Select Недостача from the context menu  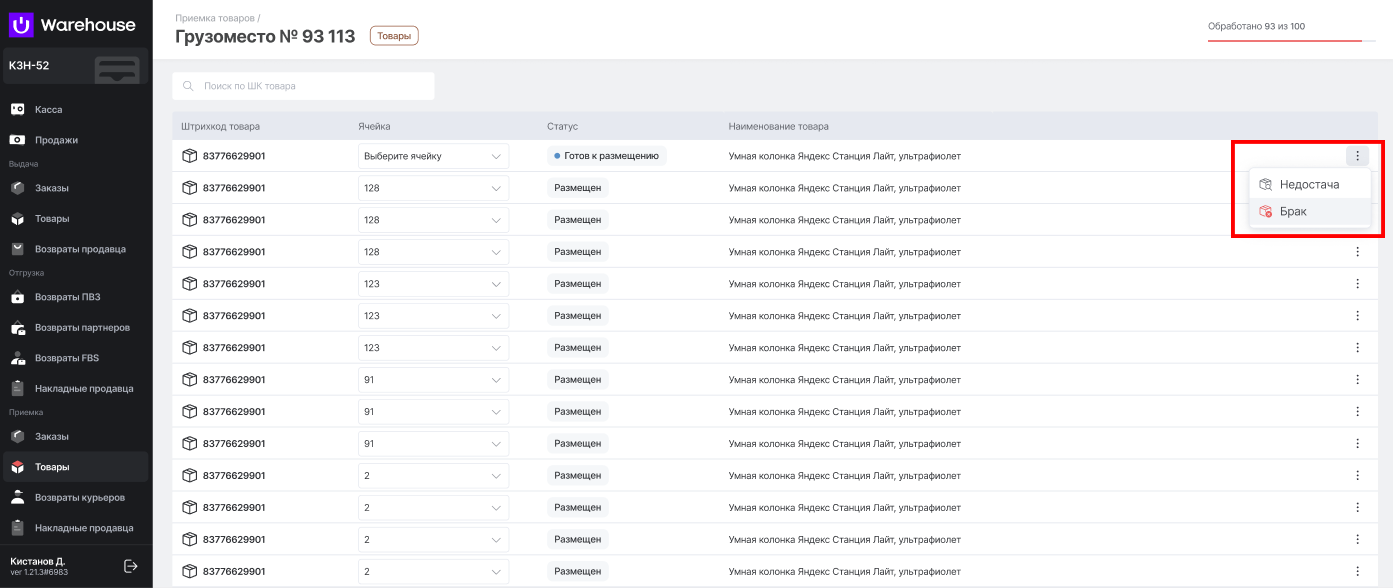(1309, 185)
